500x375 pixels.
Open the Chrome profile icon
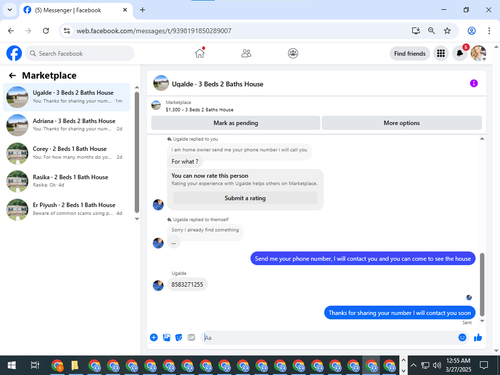point(471,31)
